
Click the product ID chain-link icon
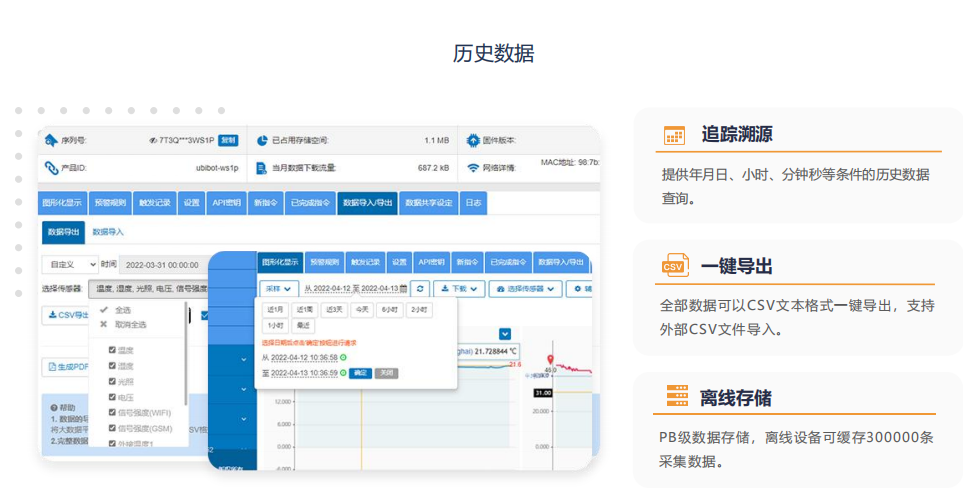pos(51,168)
